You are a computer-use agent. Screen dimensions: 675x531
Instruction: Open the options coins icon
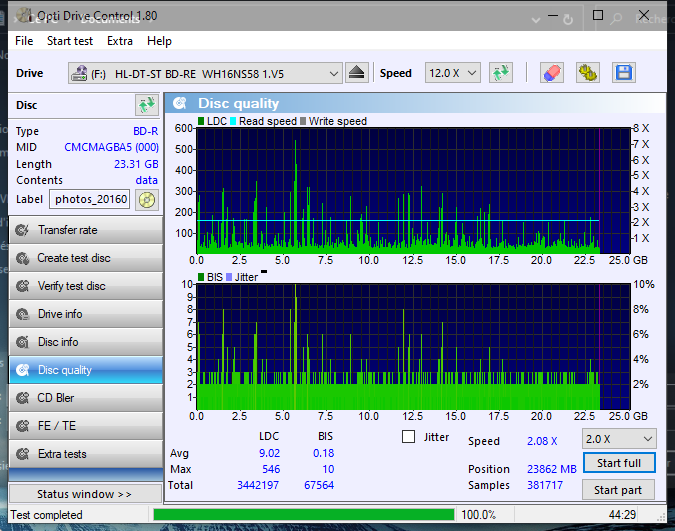coord(587,73)
